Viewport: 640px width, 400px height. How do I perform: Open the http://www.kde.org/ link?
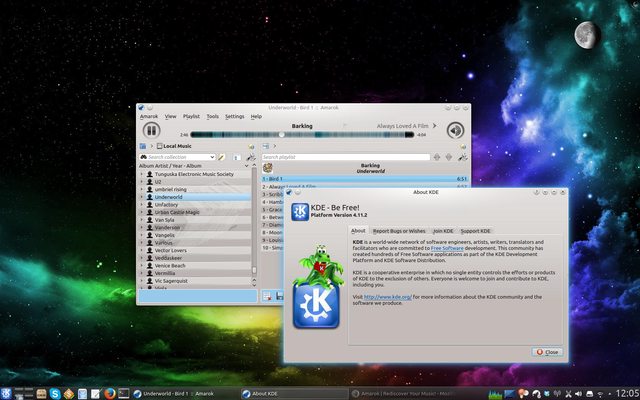click(x=387, y=297)
